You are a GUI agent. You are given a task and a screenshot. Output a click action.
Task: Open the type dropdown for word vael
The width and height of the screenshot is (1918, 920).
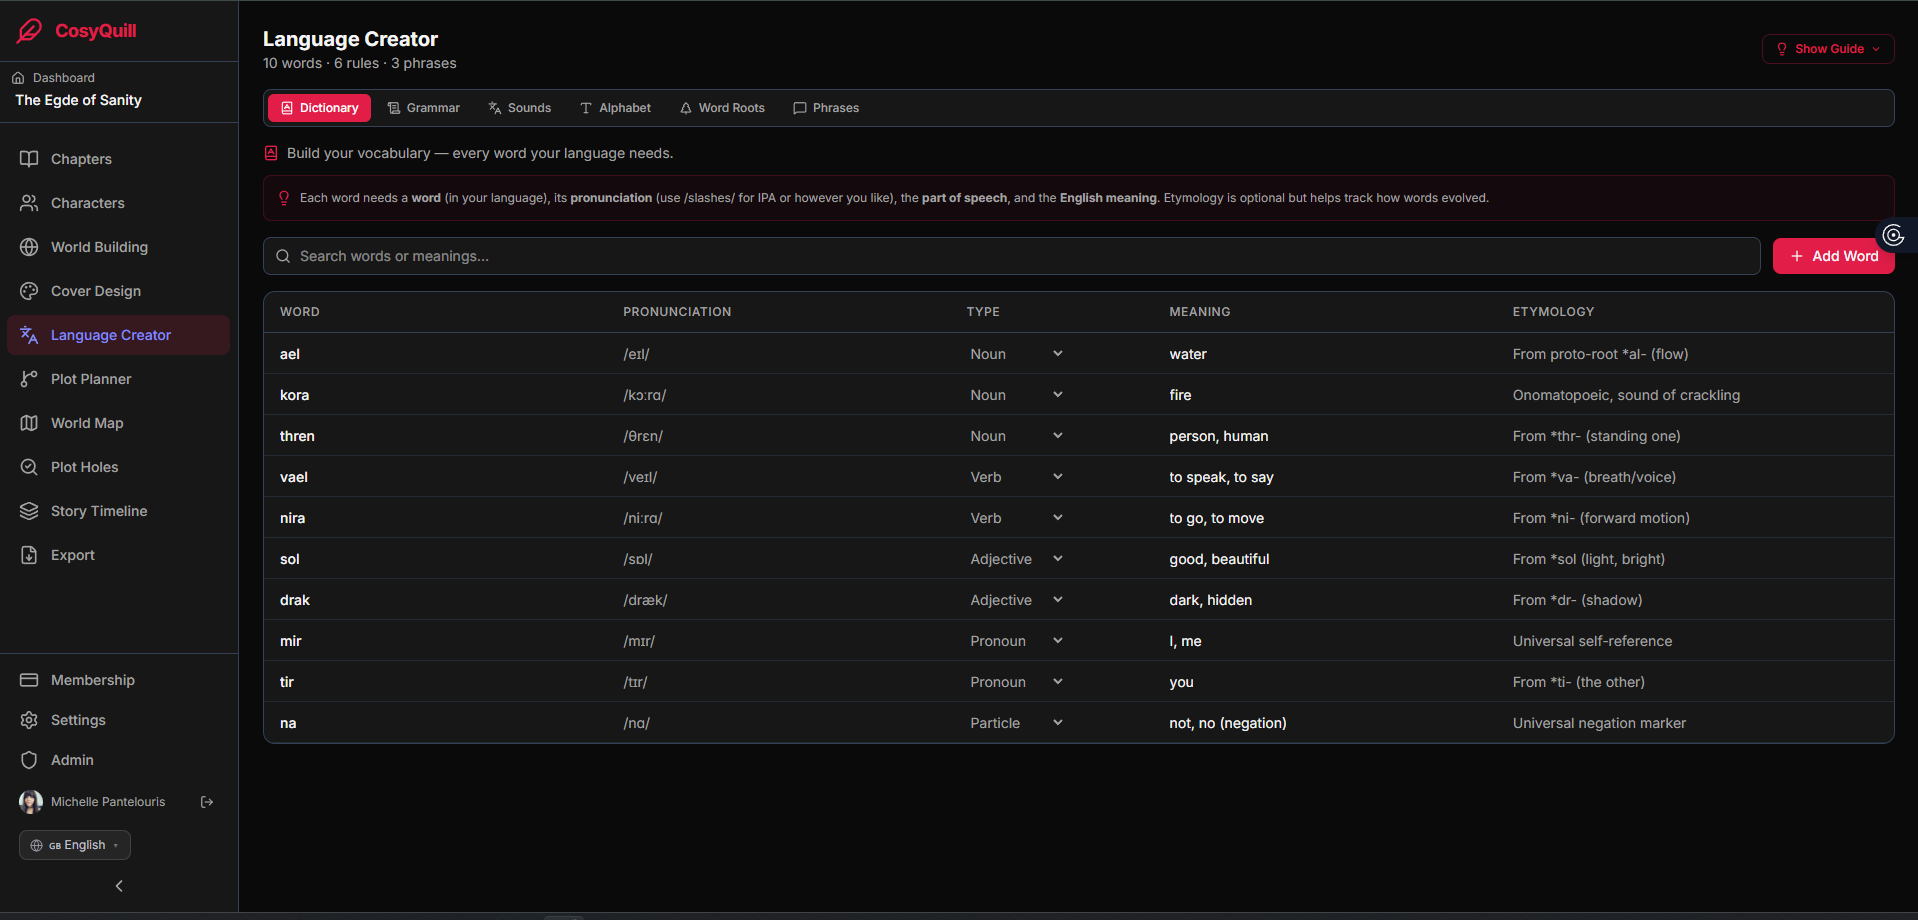[x=1016, y=477]
